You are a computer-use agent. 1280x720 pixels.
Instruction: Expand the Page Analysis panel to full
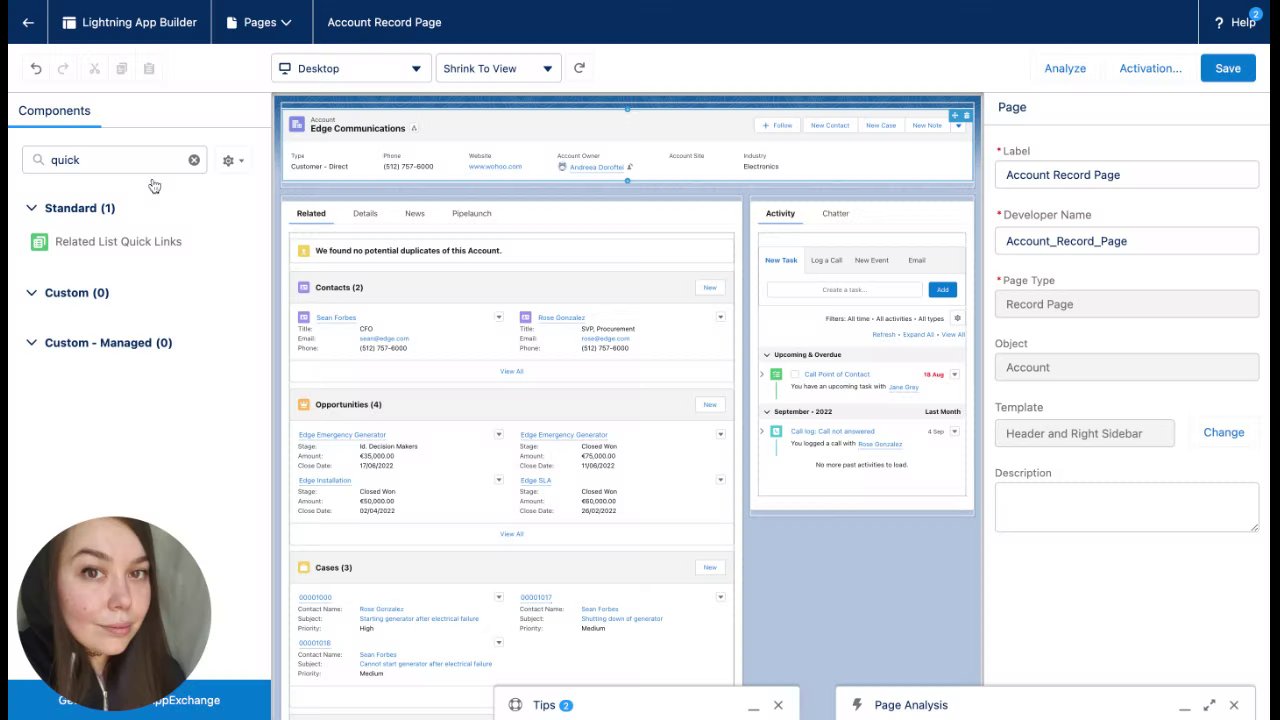tap(1209, 705)
